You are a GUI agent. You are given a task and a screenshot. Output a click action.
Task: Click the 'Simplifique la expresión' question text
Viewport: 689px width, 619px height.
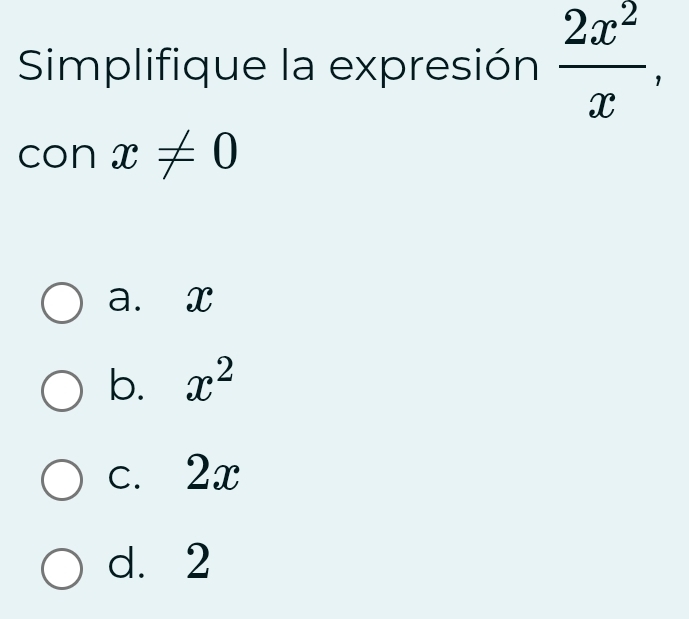click(x=278, y=67)
